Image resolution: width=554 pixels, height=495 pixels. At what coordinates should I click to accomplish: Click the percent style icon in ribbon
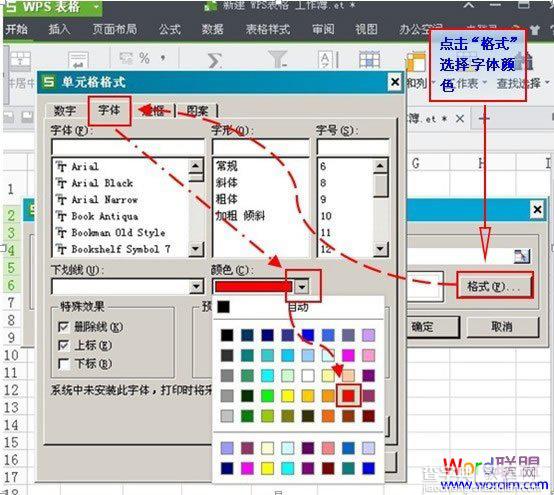[x=144, y=58]
